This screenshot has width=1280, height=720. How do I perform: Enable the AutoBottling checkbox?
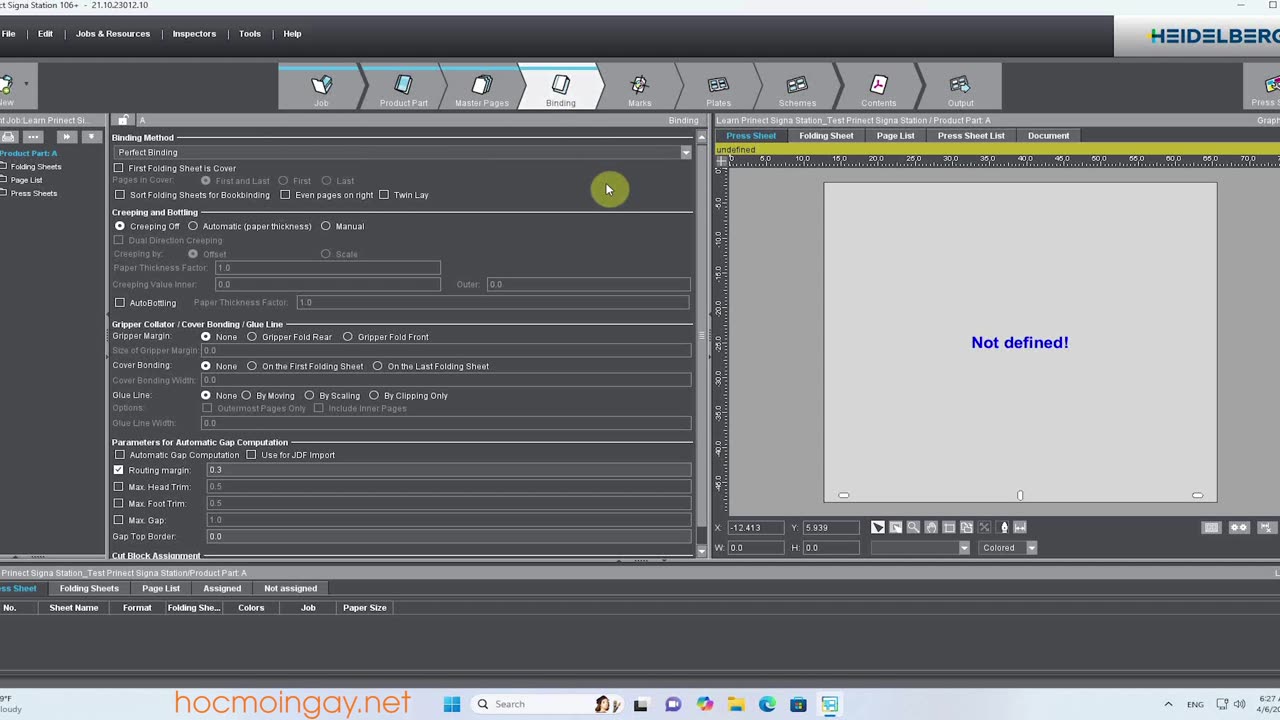pos(120,302)
